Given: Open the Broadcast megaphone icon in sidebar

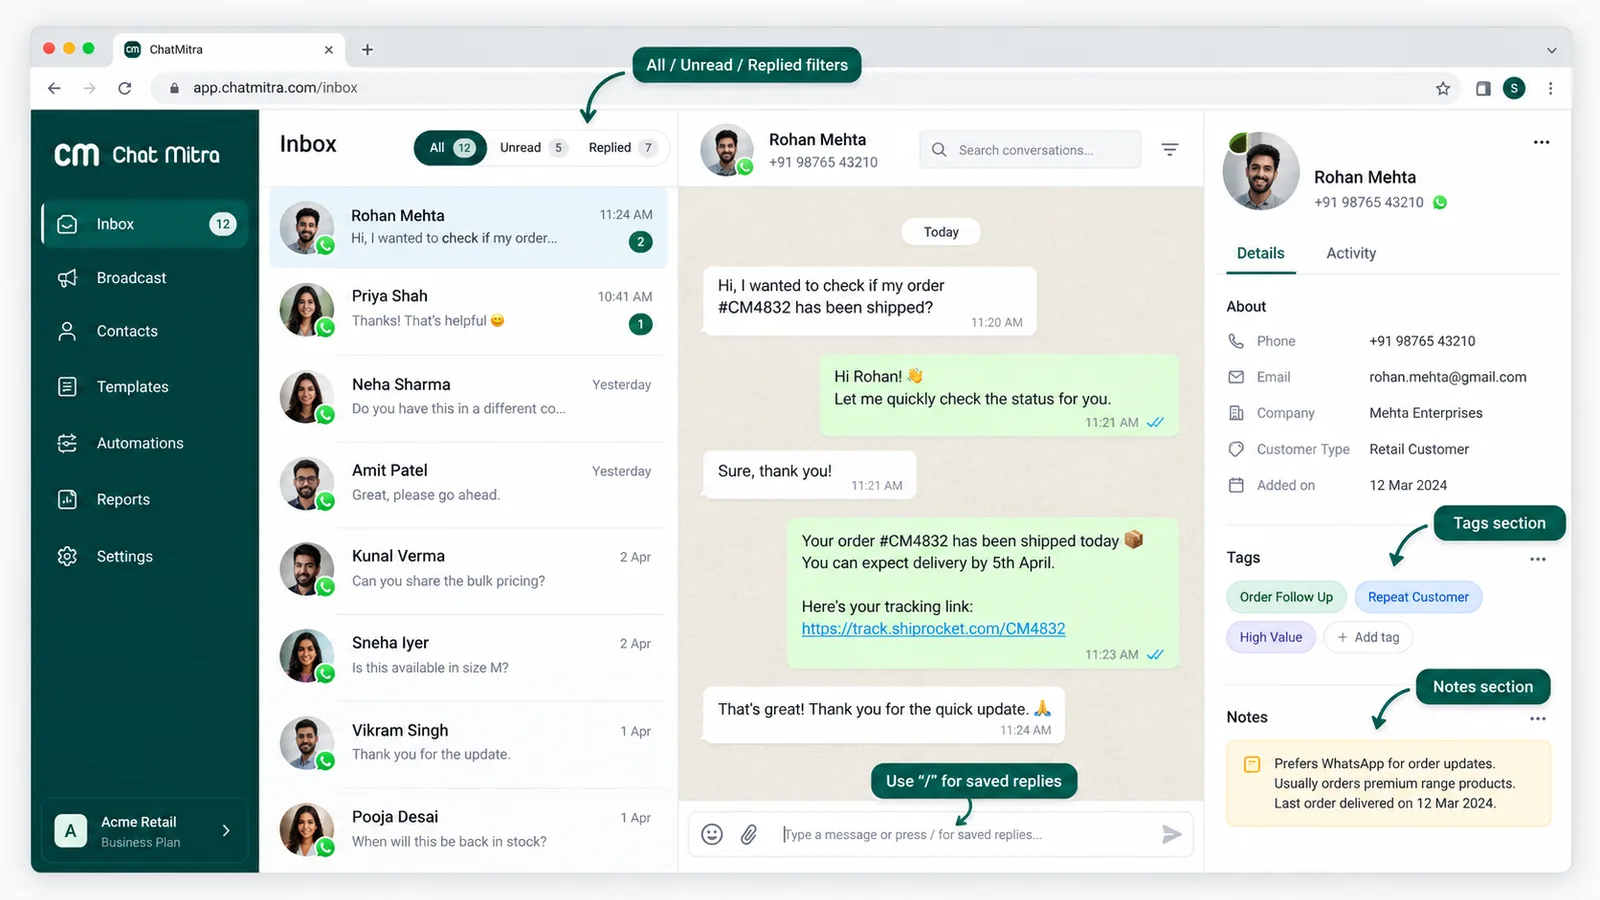Looking at the screenshot, I should click(67, 278).
